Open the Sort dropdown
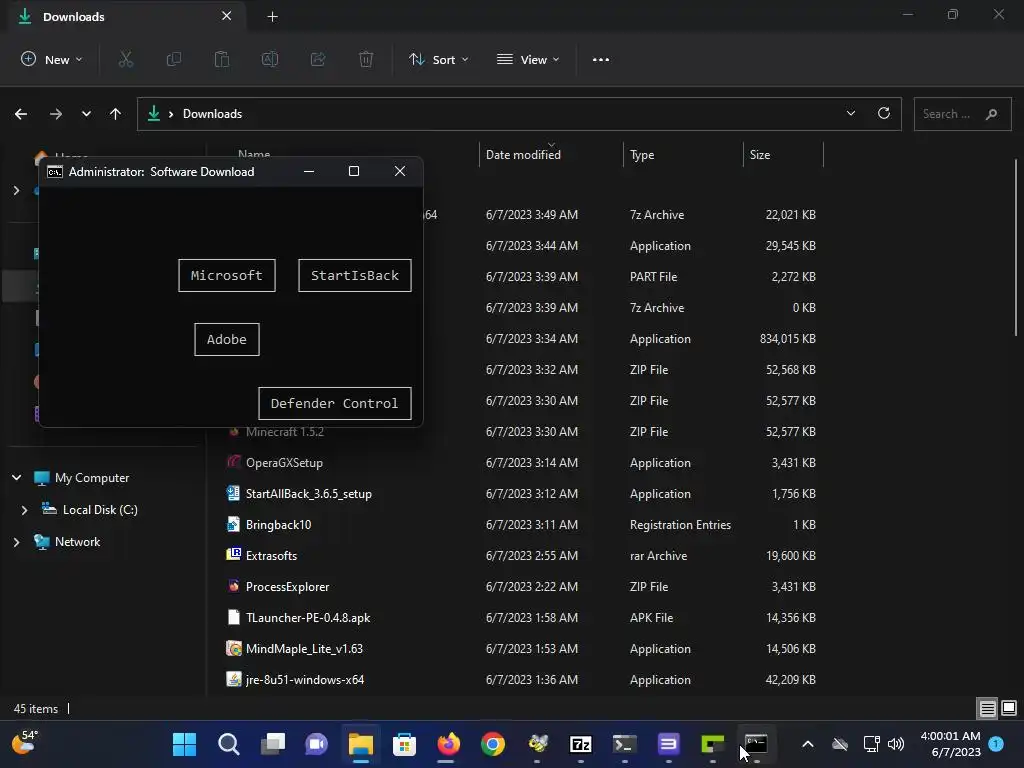Image resolution: width=1024 pixels, height=768 pixels. (x=438, y=59)
